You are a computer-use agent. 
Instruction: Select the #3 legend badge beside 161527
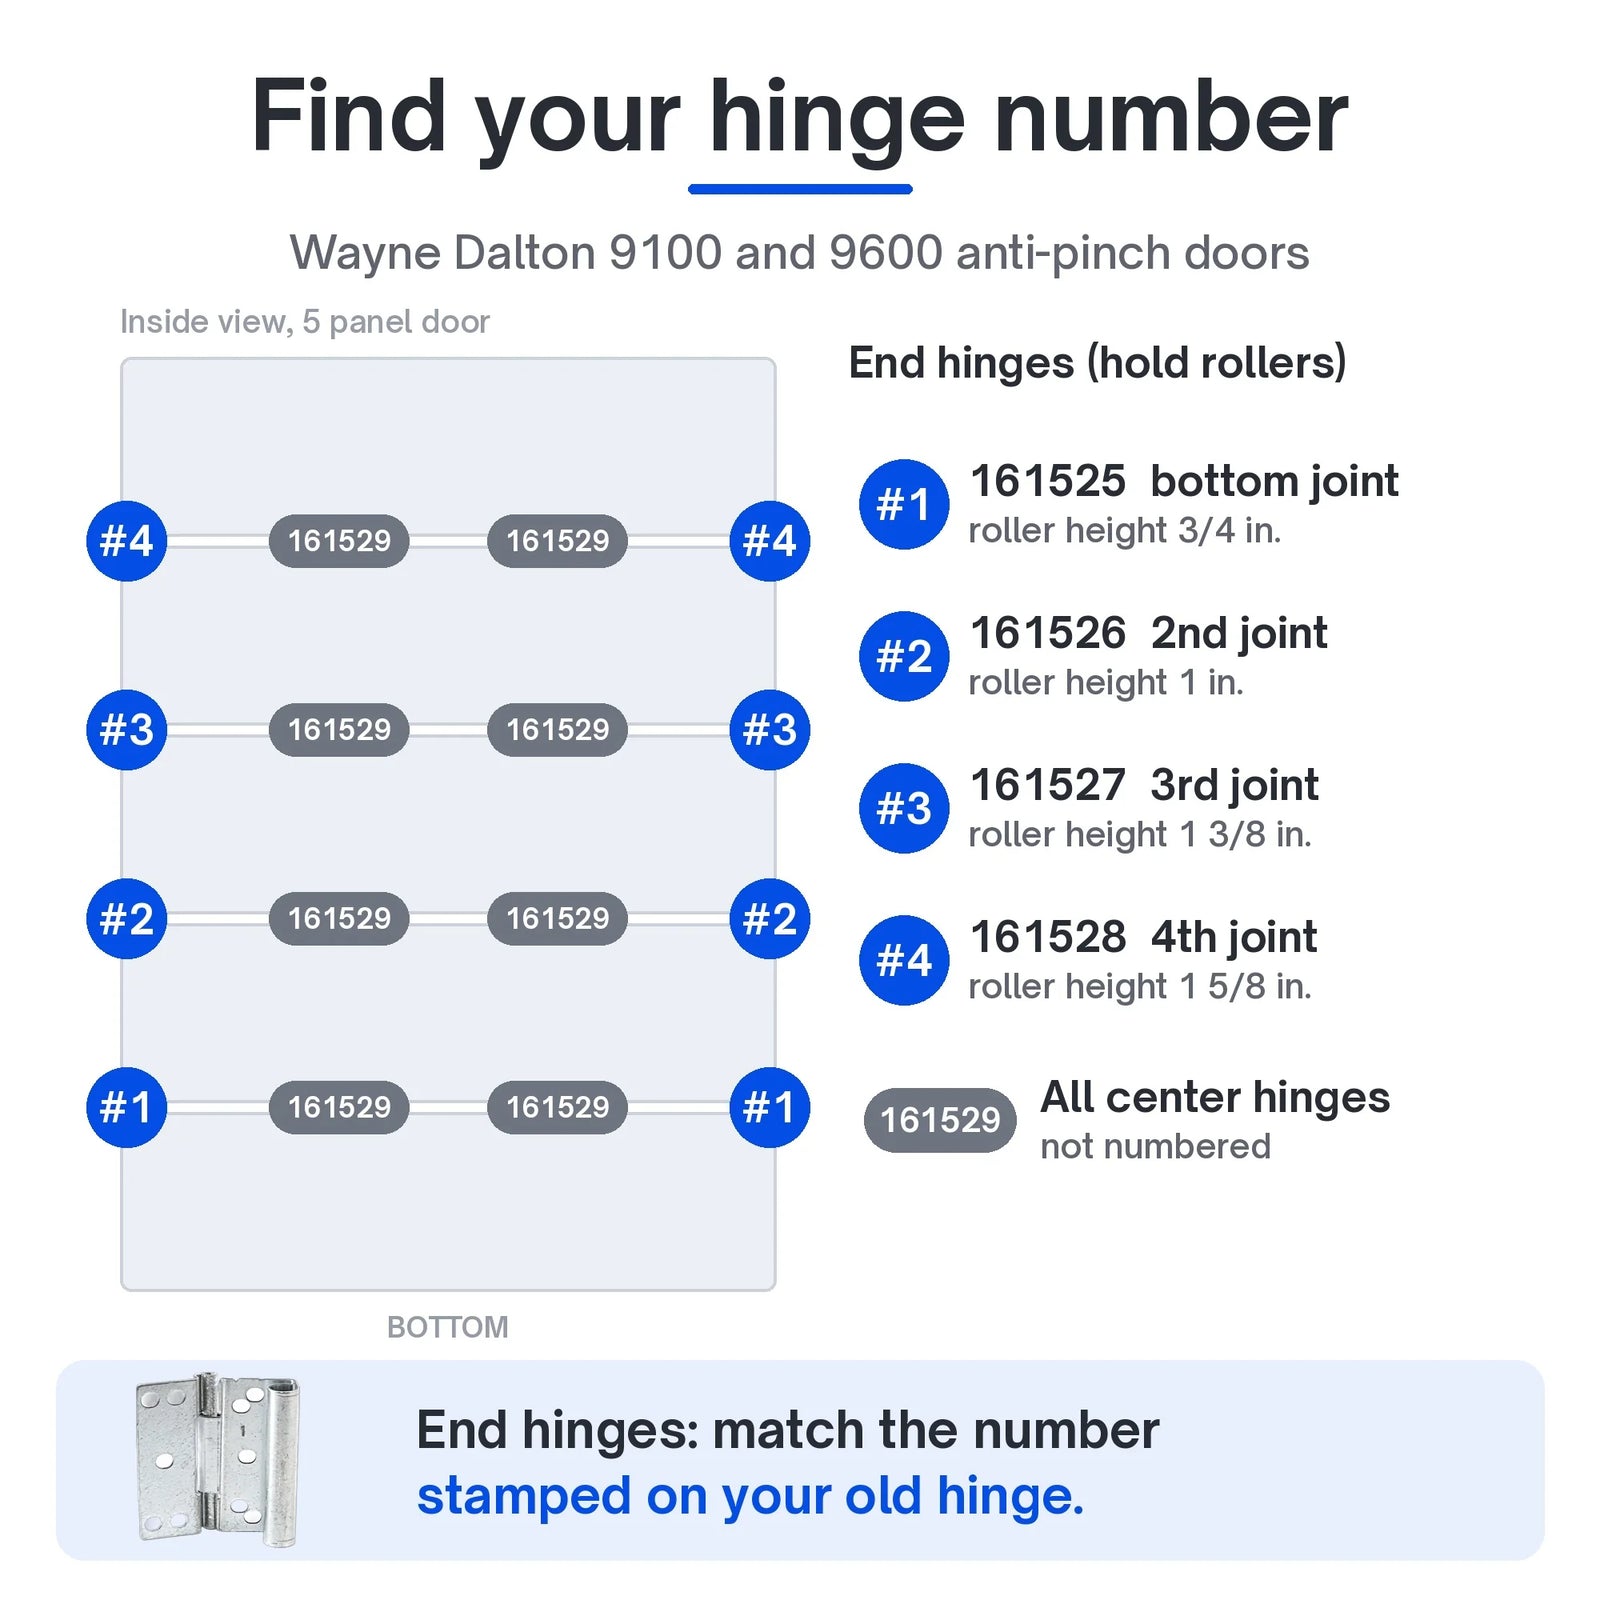tap(904, 808)
